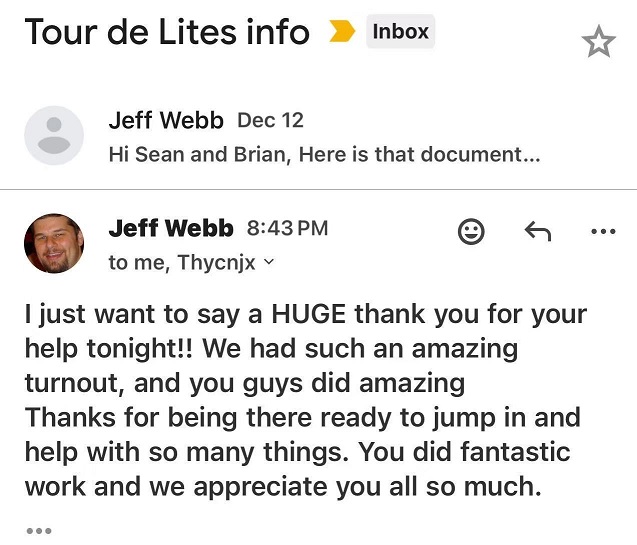Screen dimensions: 637x545
Task: Expand the collapsed Dec 12 message snippet
Action: (324, 156)
